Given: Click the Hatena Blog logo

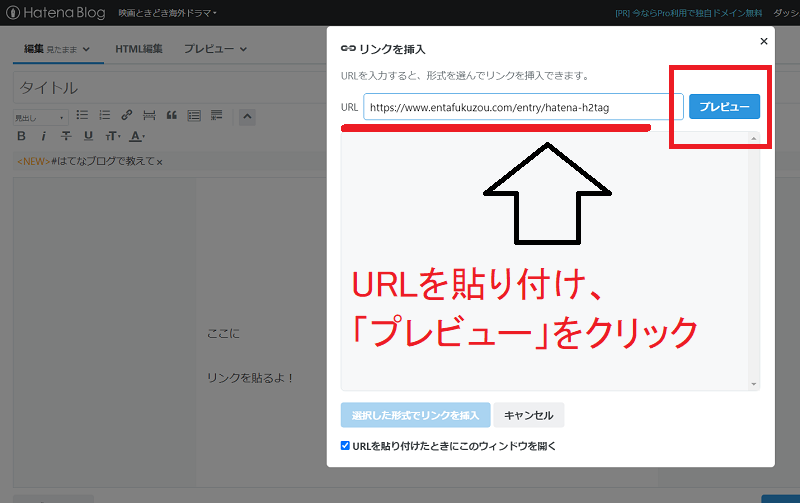Looking at the screenshot, I should 56,13.
